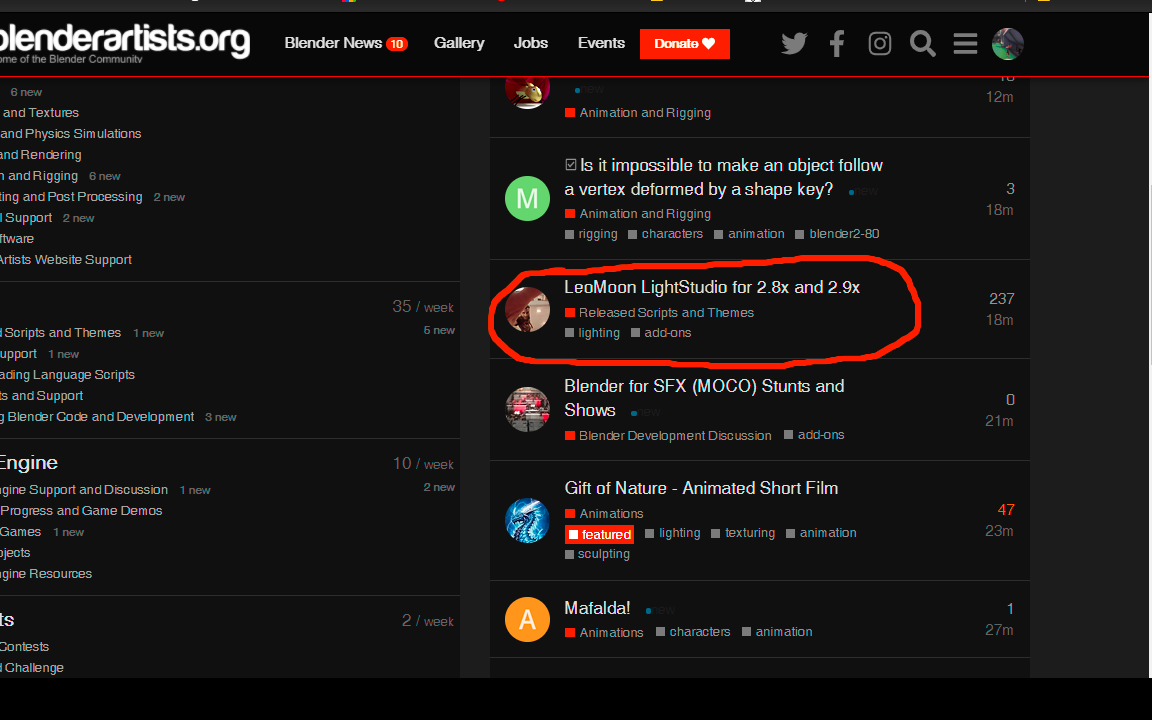The image size is (1152, 720).
Task: Open Gift of Nature short film topic
Action: click(x=701, y=488)
